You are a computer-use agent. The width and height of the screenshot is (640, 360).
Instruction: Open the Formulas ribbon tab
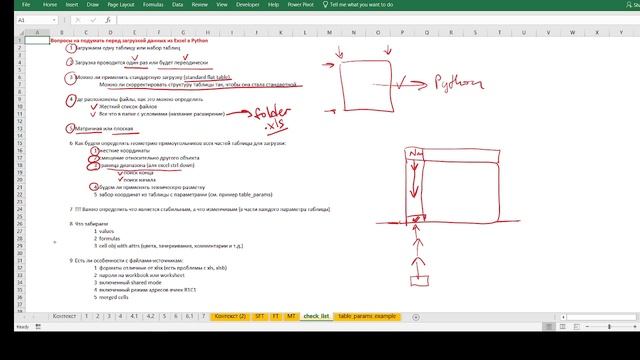point(153,4)
